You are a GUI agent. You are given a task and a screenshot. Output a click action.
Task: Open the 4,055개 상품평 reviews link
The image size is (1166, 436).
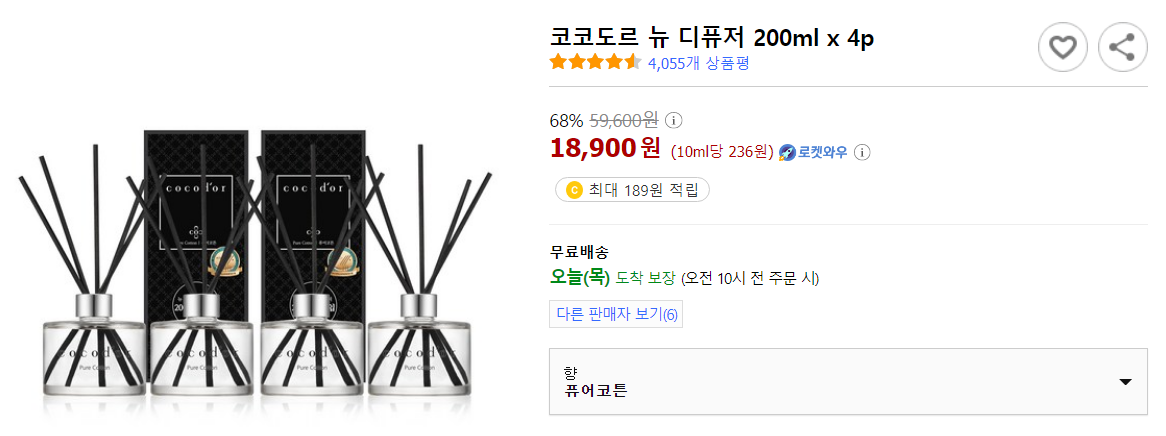698,63
